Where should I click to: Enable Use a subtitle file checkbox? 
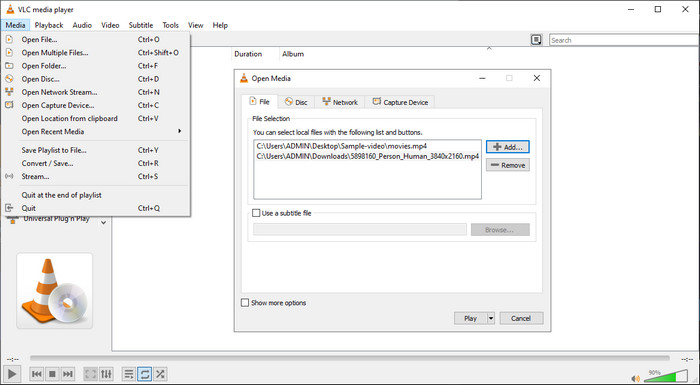(256, 213)
